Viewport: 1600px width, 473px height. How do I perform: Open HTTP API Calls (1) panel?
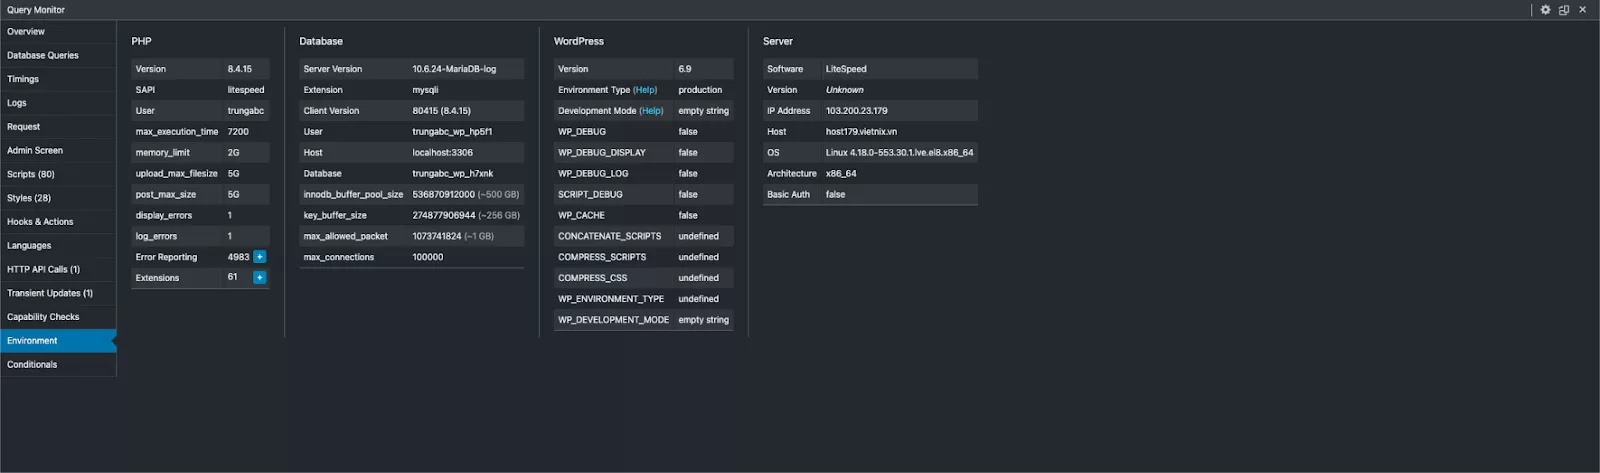tap(58, 269)
